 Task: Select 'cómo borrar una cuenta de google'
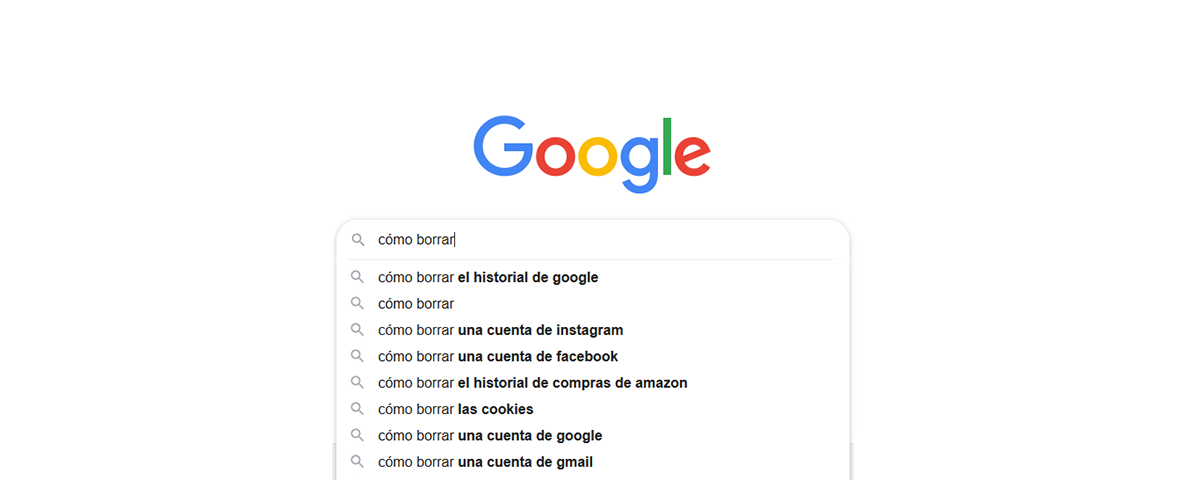(x=593, y=435)
